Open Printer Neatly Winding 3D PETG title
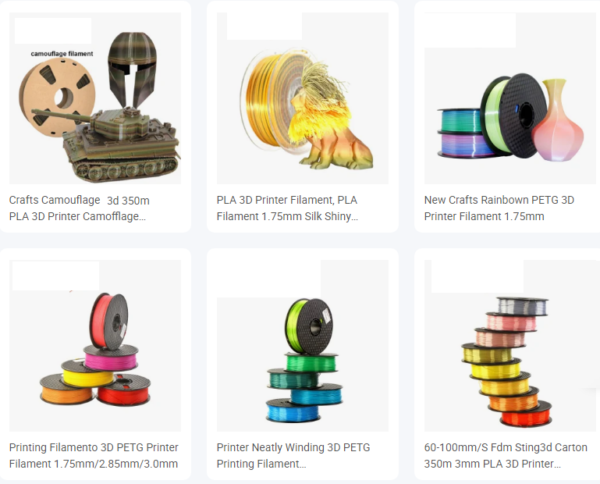The height and width of the screenshot is (484, 600). [293, 455]
